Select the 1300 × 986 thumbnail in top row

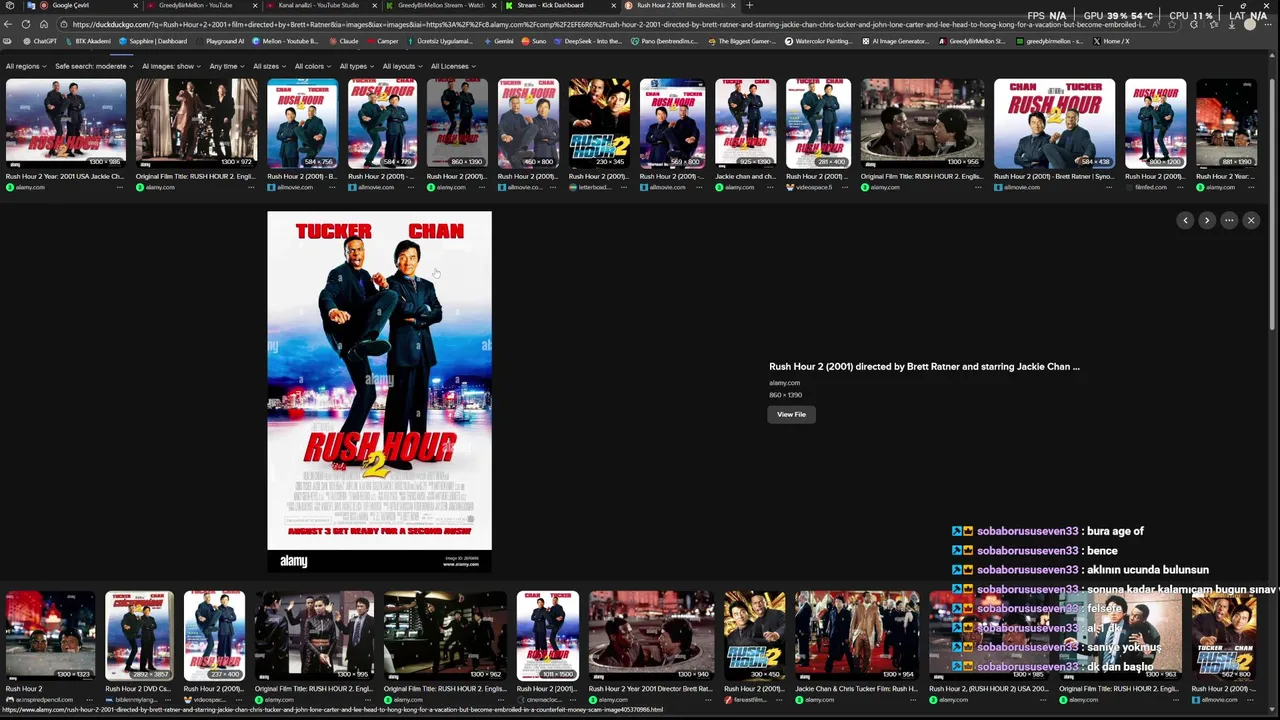click(65, 123)
